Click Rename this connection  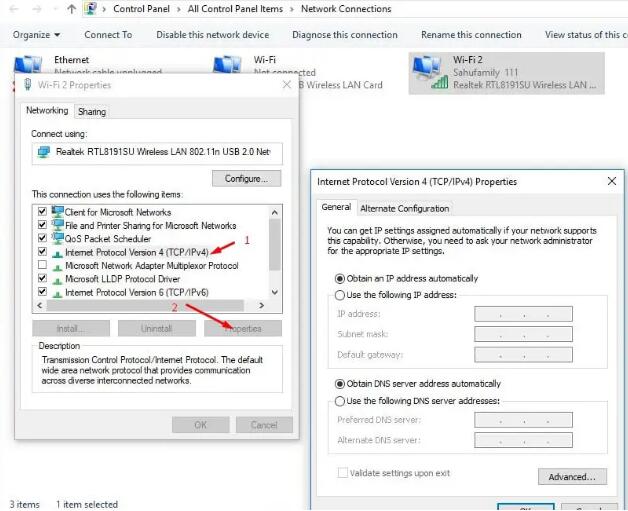tap(471, 35)
